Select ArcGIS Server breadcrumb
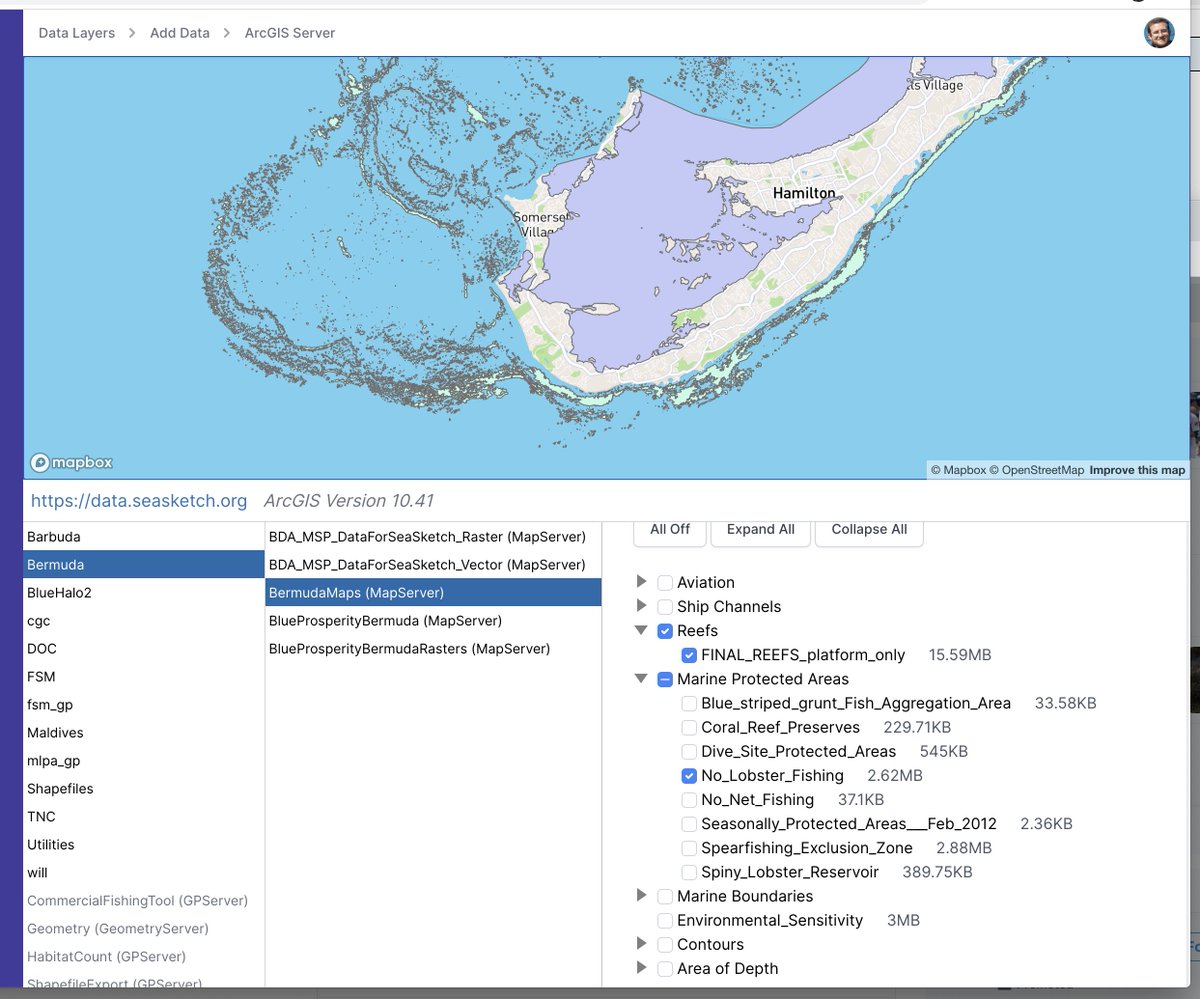 click(290, 33)
